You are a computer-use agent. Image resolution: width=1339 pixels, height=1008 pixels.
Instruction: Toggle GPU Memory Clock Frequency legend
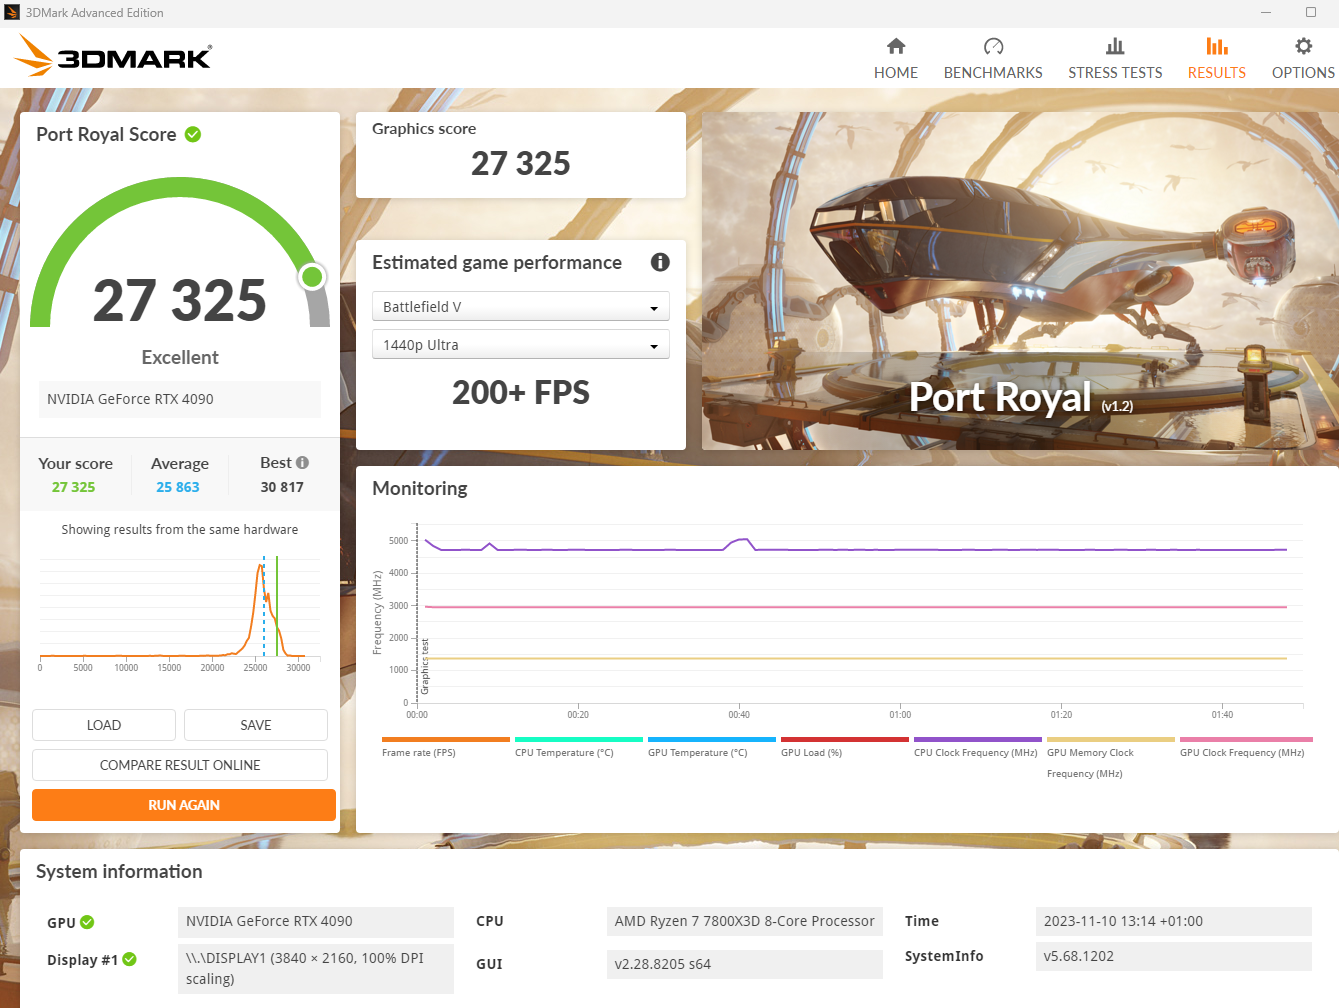click(1110, 758)
